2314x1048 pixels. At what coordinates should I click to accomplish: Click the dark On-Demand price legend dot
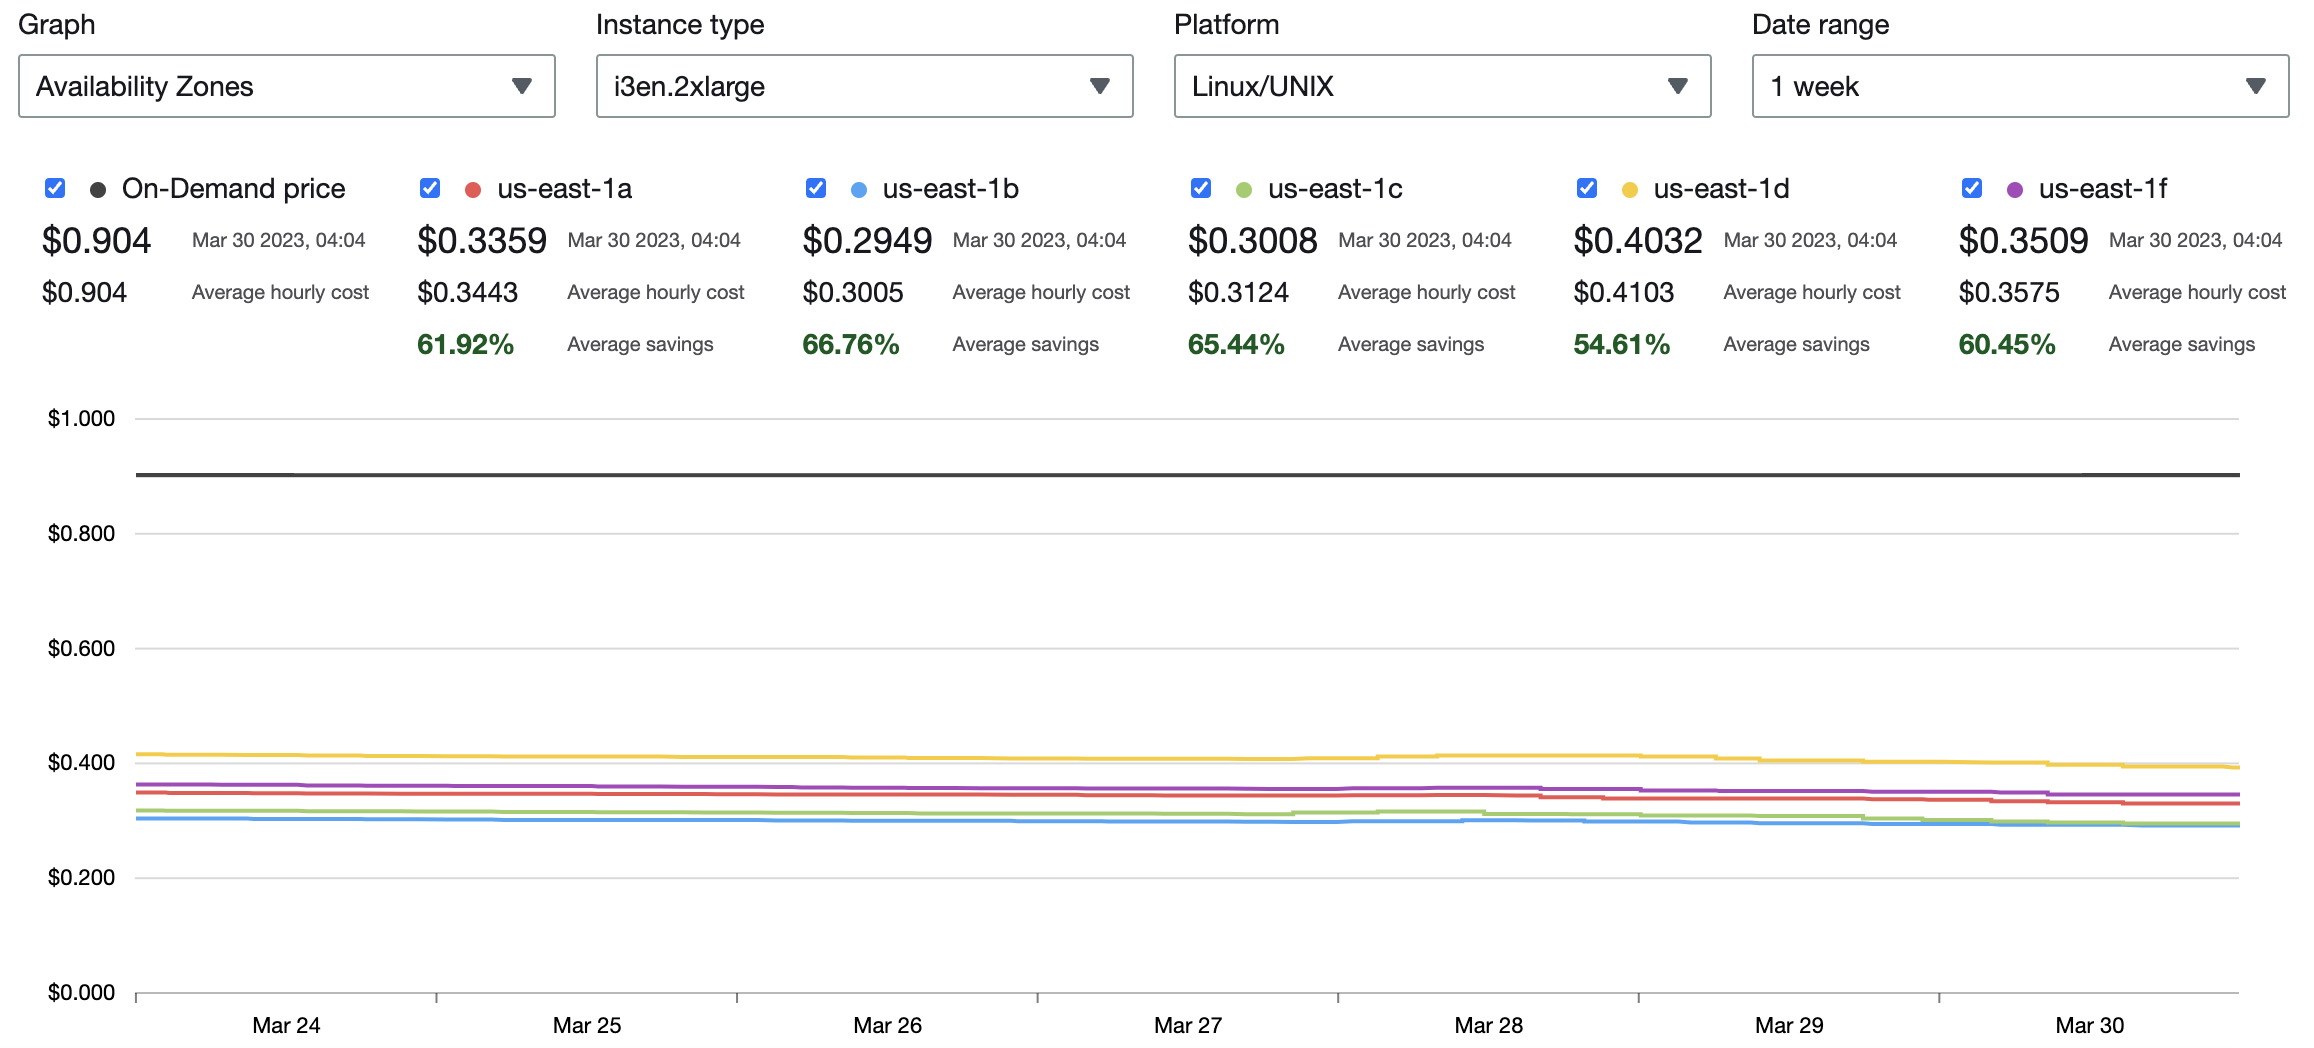[98, 190]
